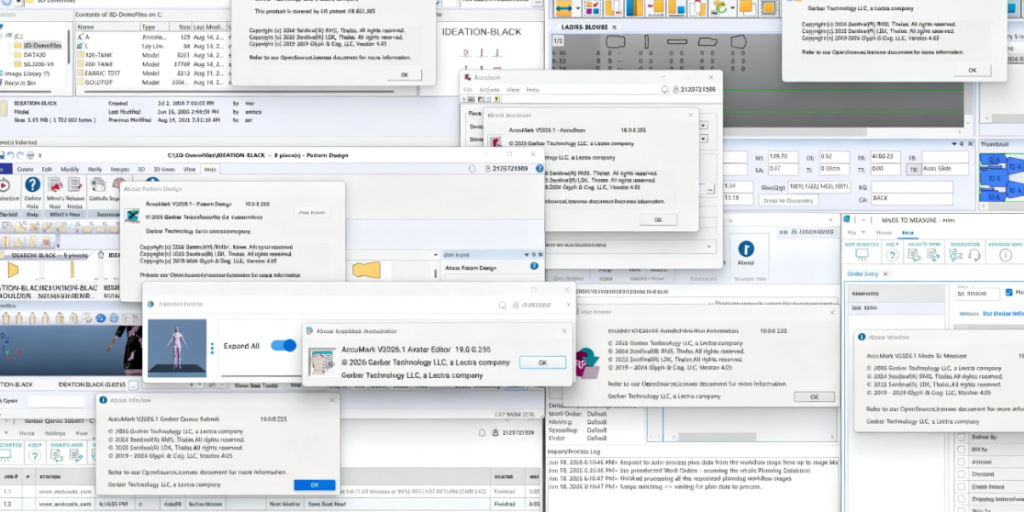Open Create menu in Pattern Design
This screenshot has height=512, width=1024.
click(25, 169)
